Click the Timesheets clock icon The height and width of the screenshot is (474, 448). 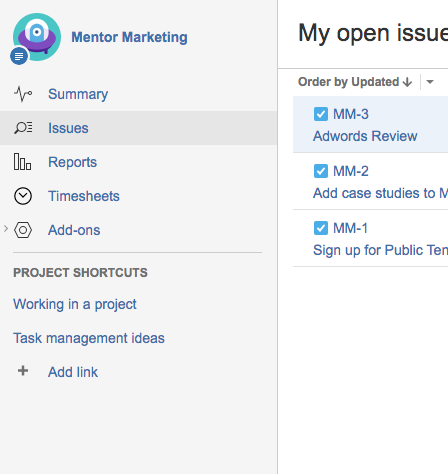pyautogui.click(x=23, y=196)
